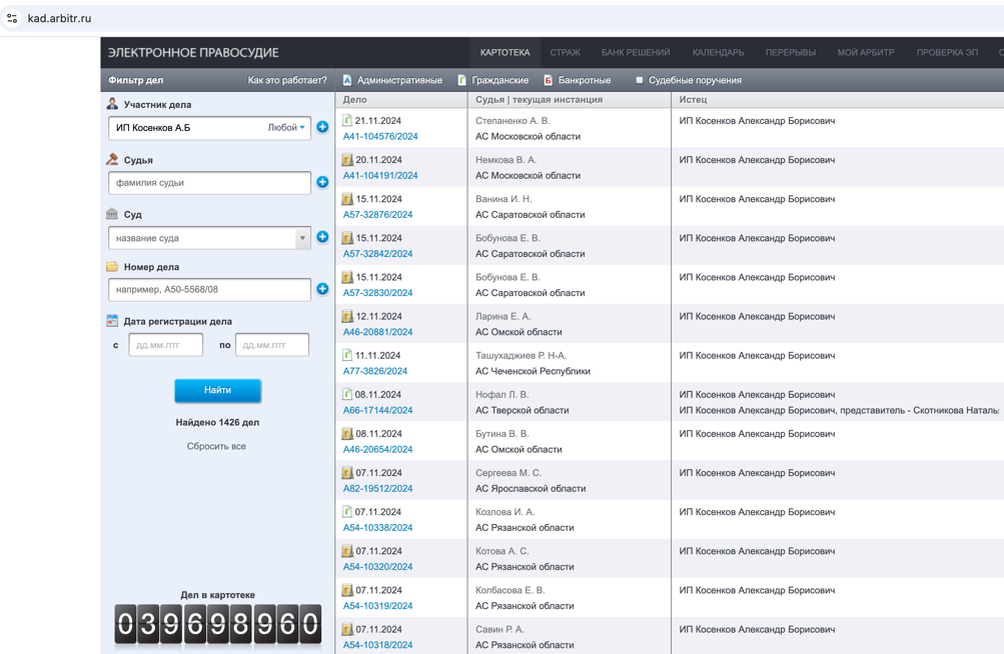Open case A57-32842/2024
The height and width of the screenshot is (654, 1004).
point(378,254)
